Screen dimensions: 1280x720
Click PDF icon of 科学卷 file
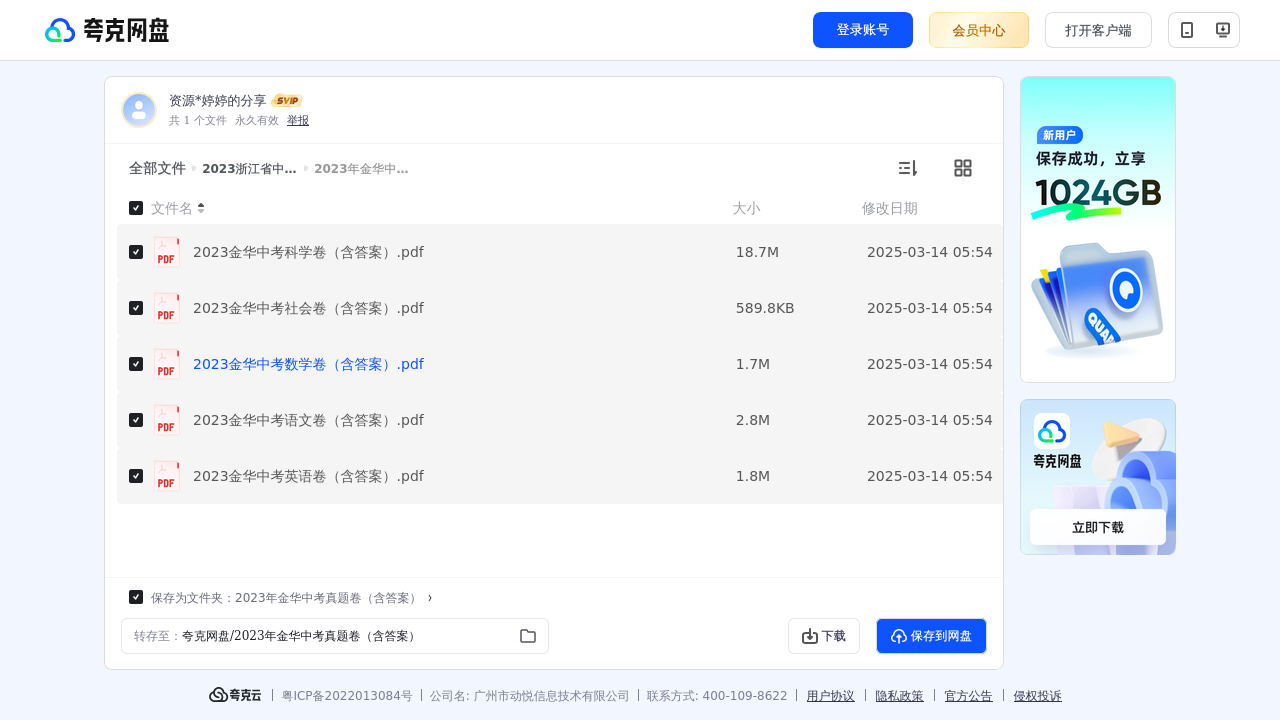coord(167,252)
